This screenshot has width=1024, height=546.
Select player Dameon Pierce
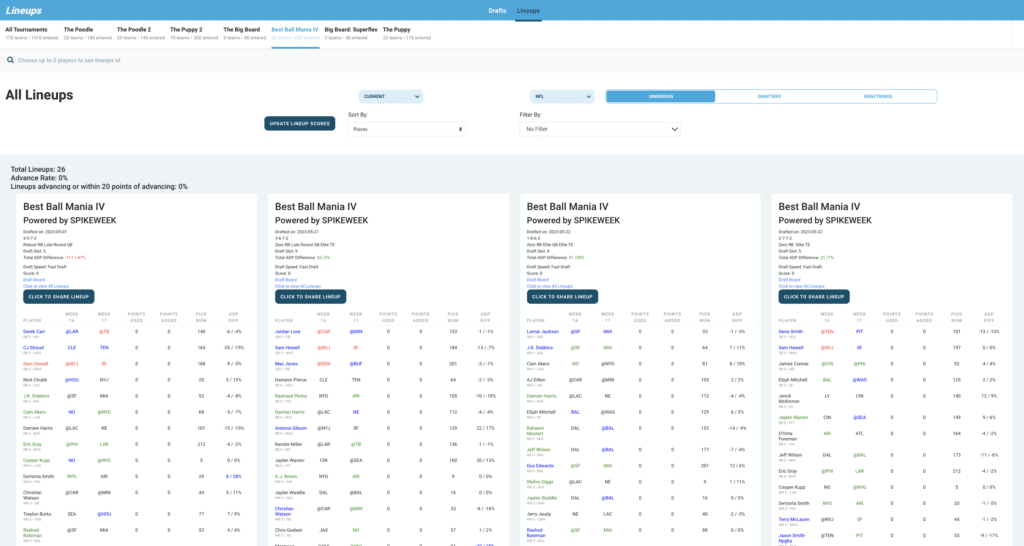[291, 380]
